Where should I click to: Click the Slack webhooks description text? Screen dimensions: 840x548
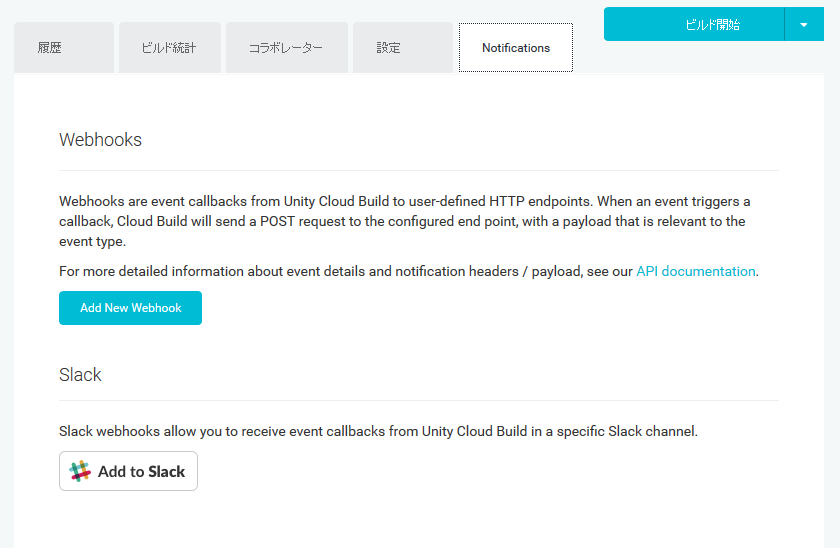(x=378, y=431)
